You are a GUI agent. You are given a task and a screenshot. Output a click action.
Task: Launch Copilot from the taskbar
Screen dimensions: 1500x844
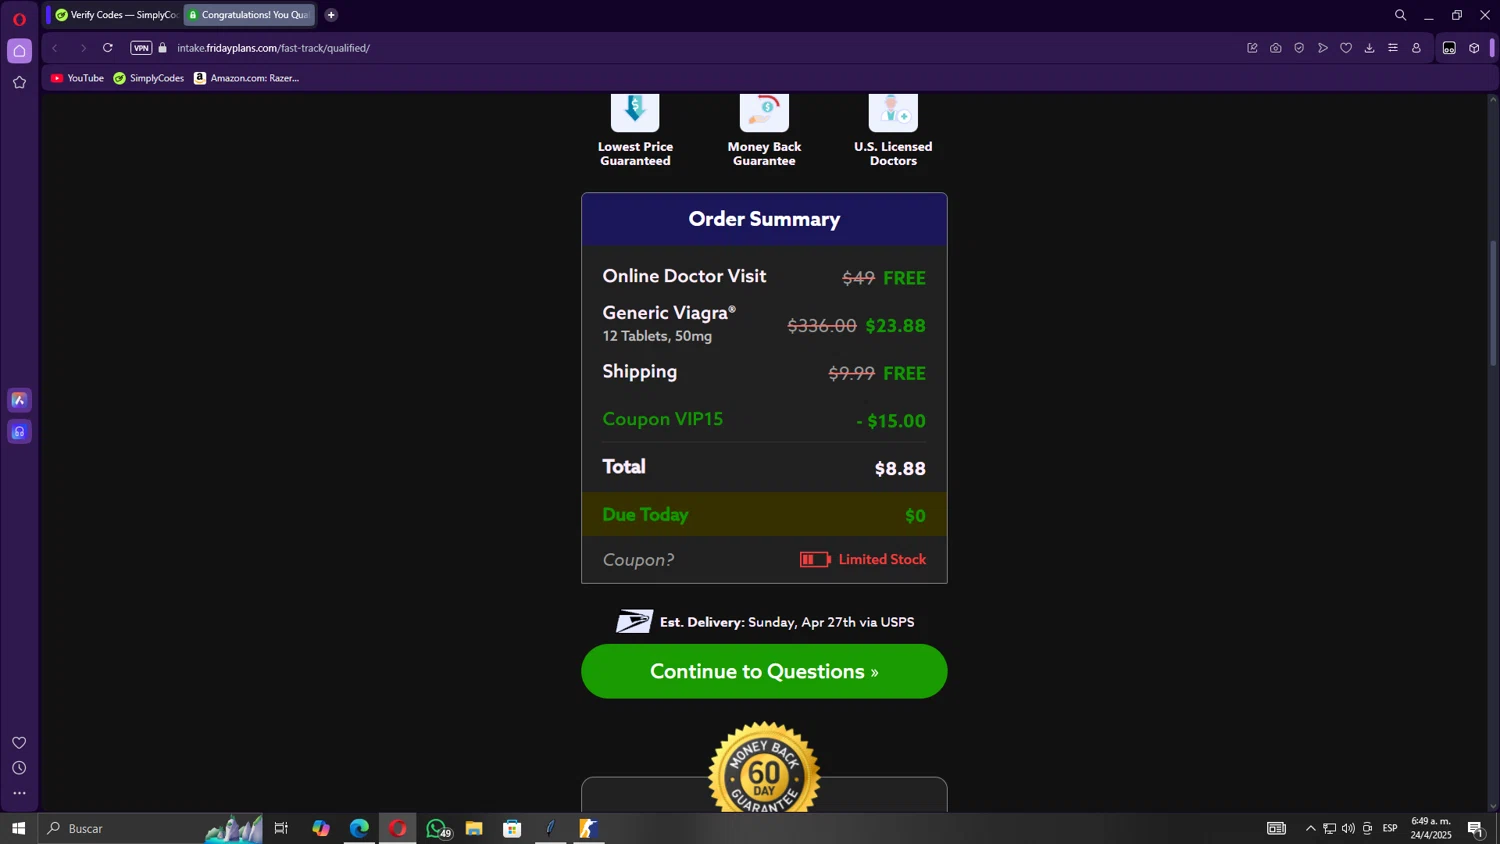coord(320,828)
